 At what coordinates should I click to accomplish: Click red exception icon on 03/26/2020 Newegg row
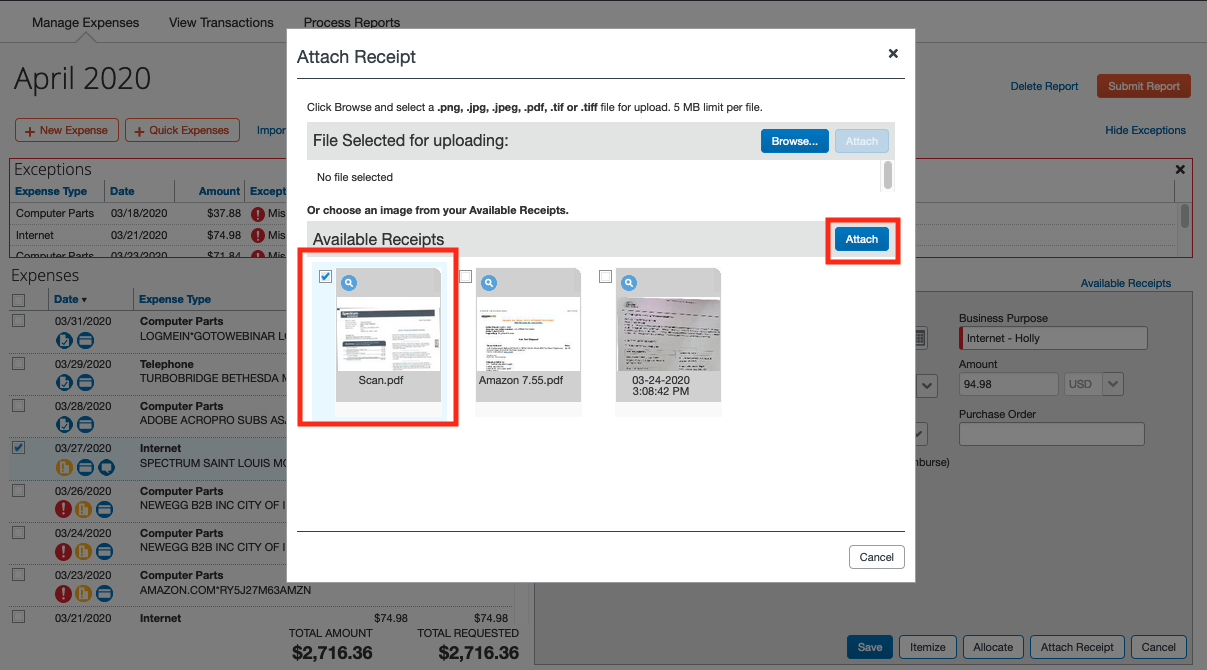[x=63, y=509]
